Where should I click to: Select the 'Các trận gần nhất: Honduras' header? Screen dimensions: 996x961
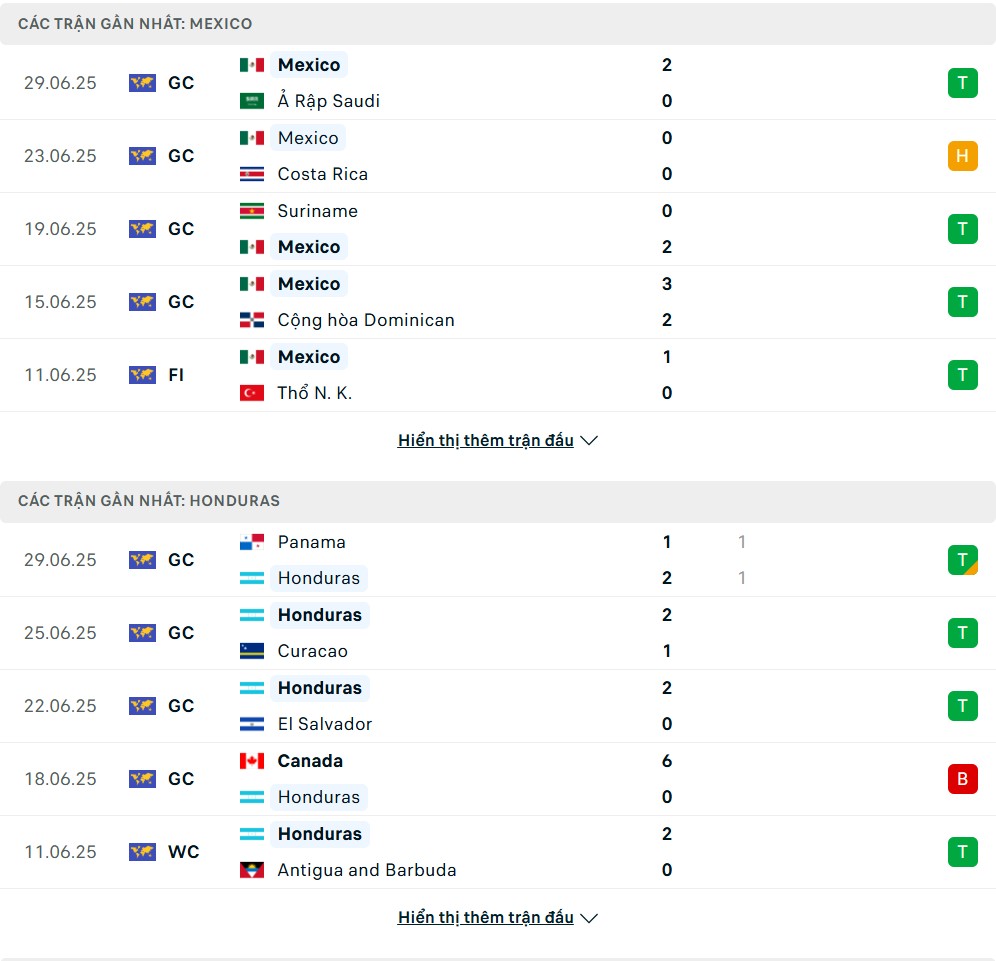498,501
